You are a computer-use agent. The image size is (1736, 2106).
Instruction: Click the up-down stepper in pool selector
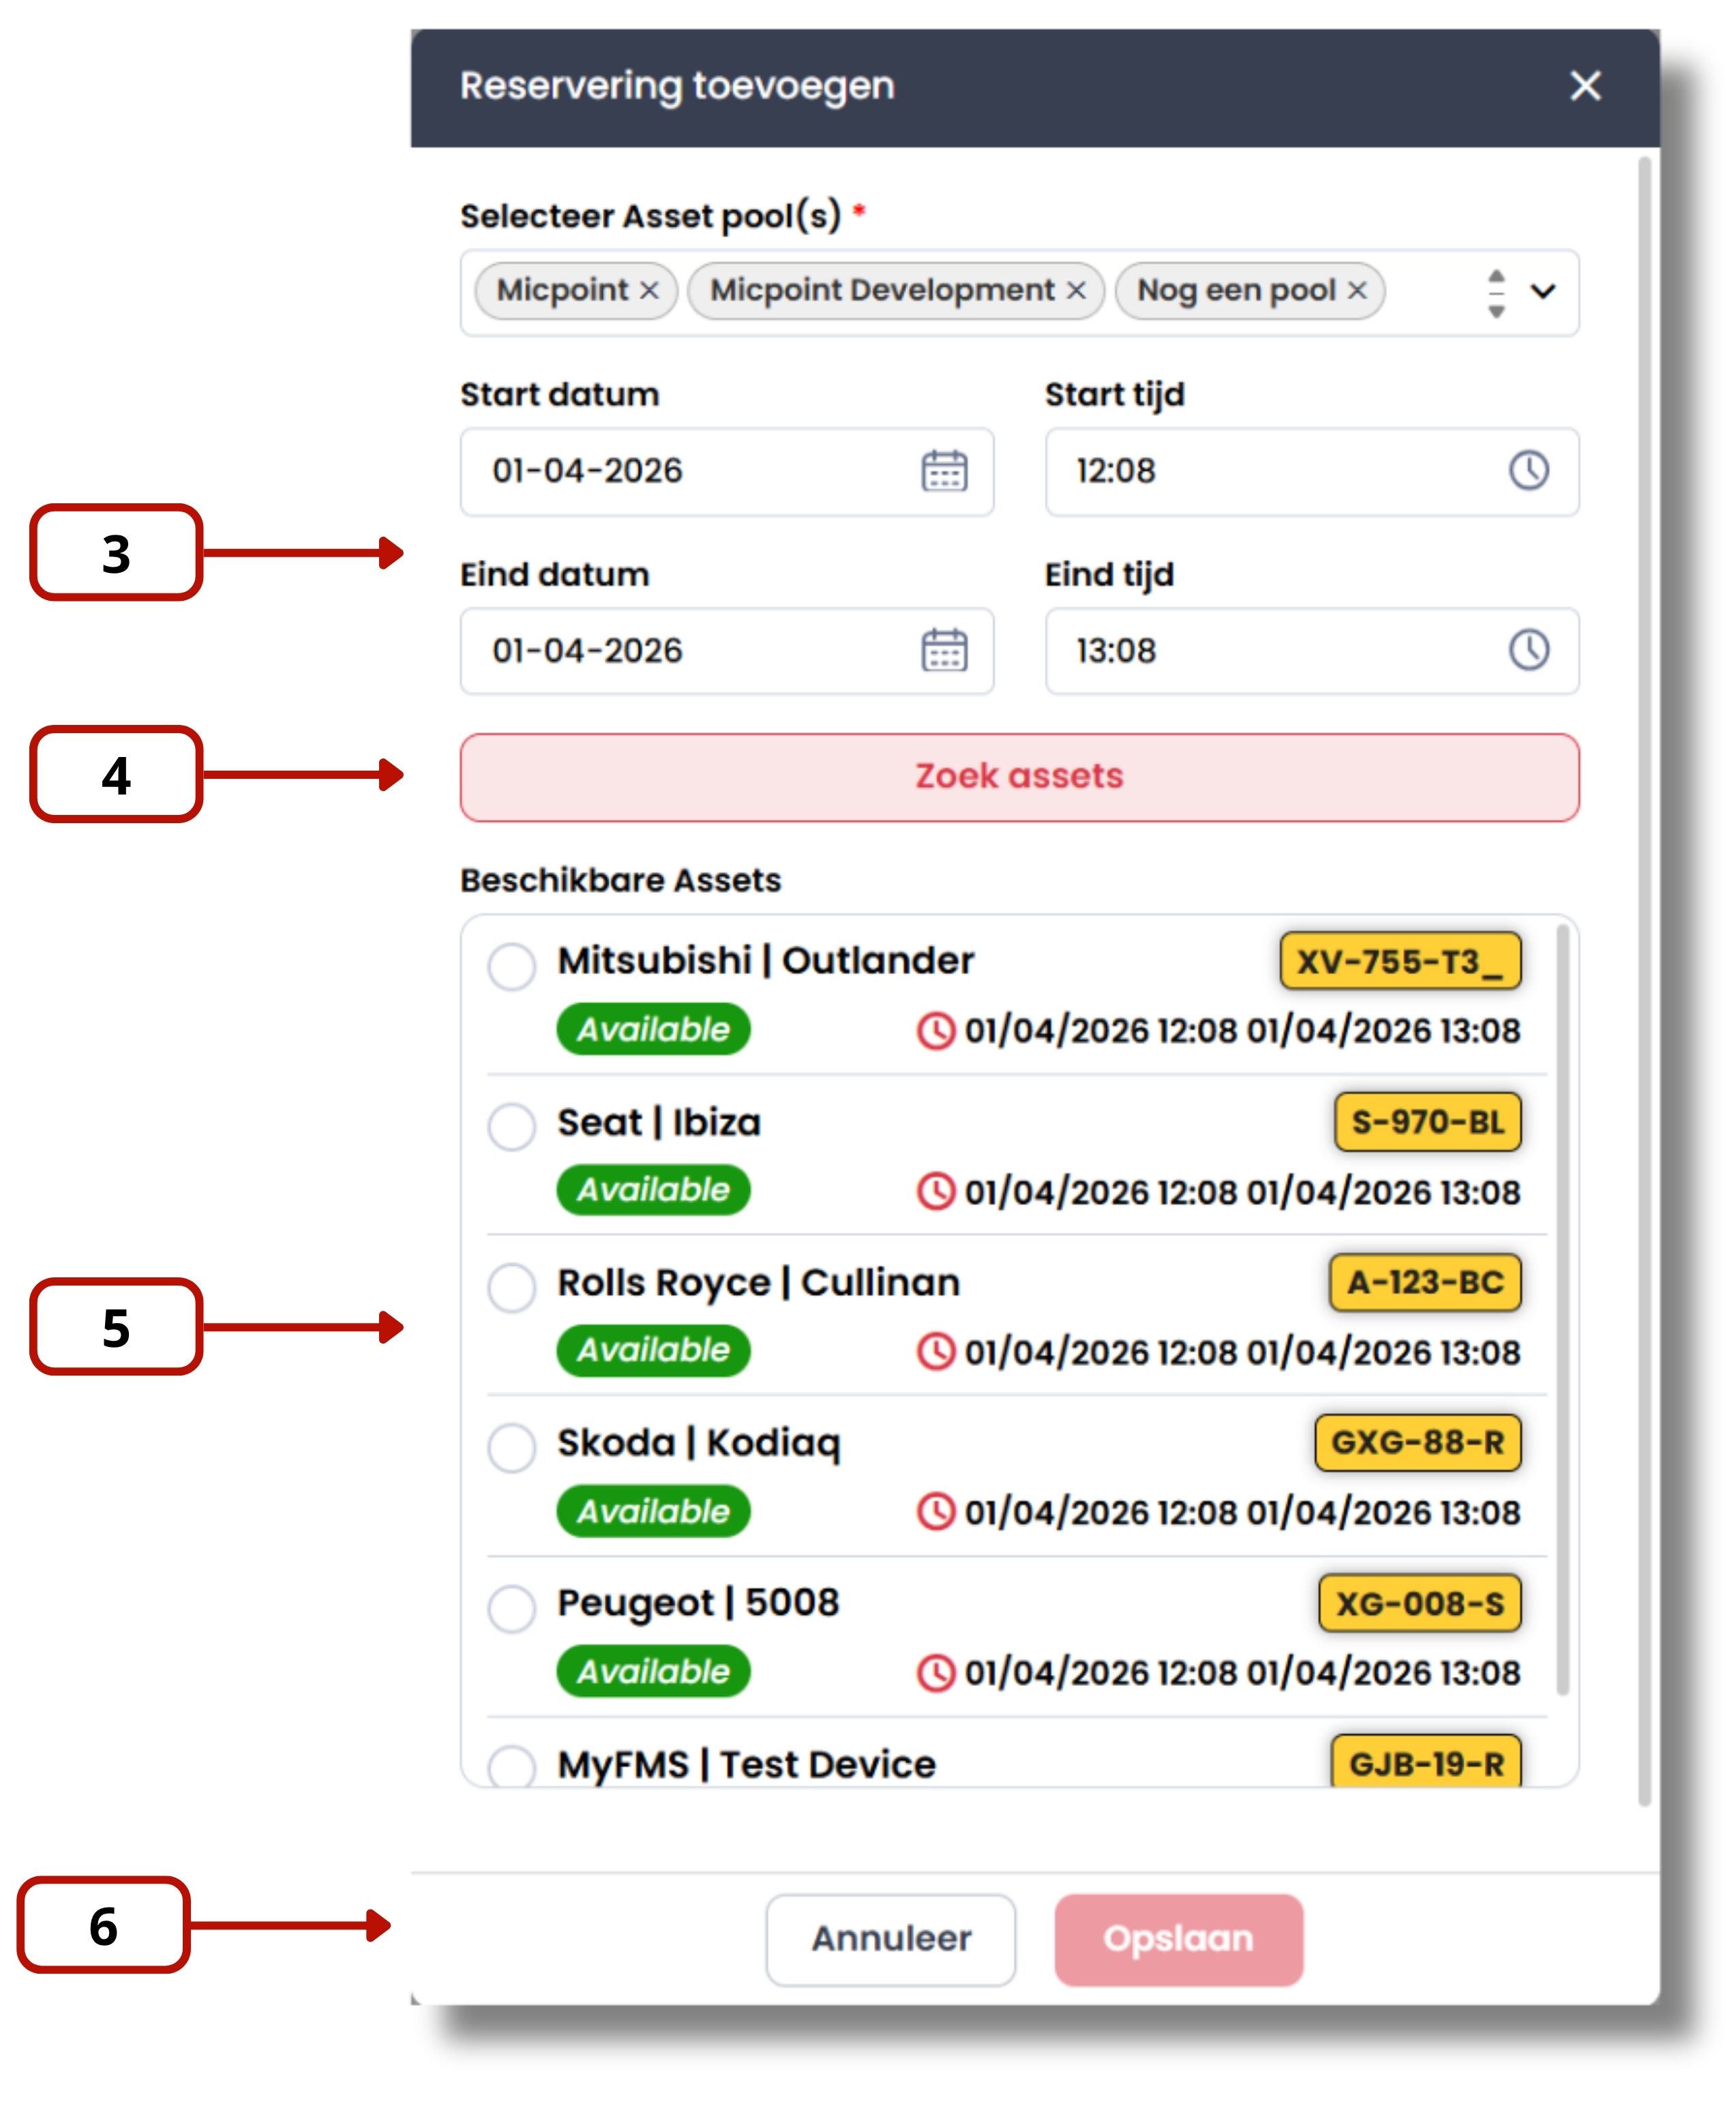coord(1496,293)
